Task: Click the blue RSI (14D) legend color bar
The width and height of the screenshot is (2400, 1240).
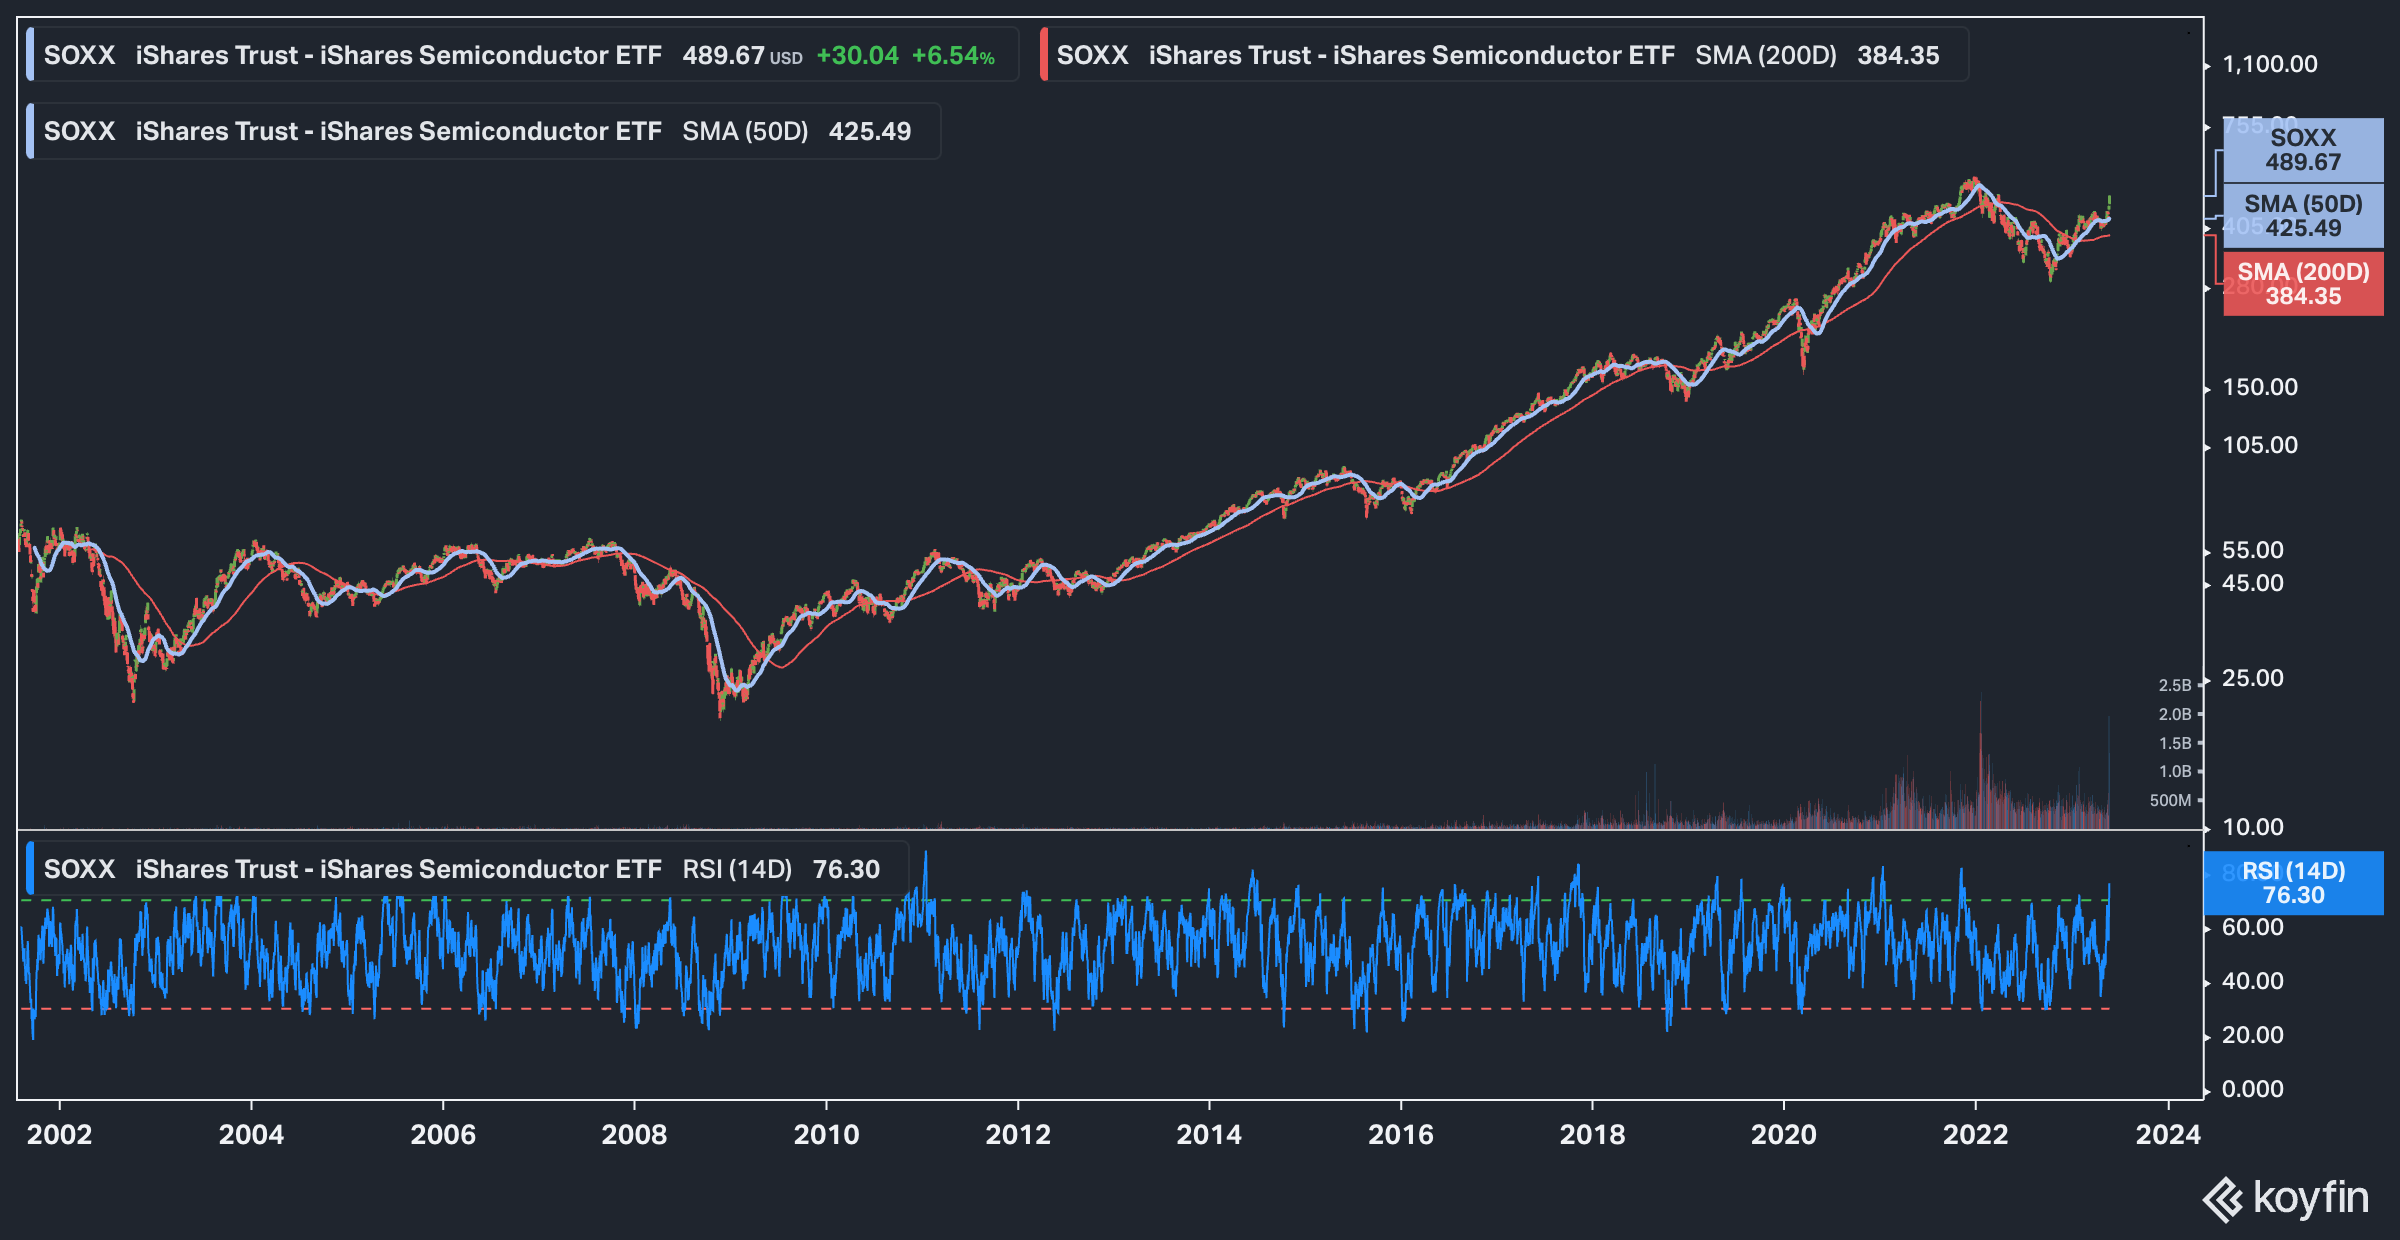Action: [x=30, y=868]
